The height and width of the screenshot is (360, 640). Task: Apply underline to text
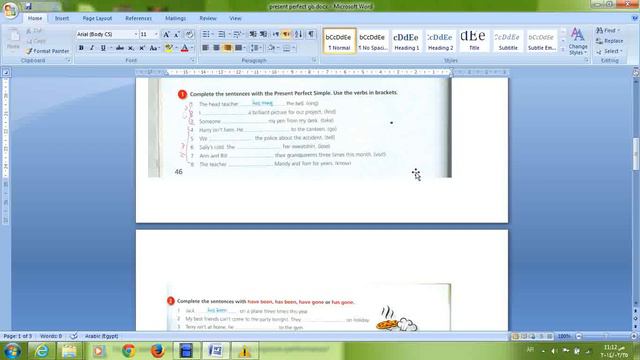[x=103, y=48]
